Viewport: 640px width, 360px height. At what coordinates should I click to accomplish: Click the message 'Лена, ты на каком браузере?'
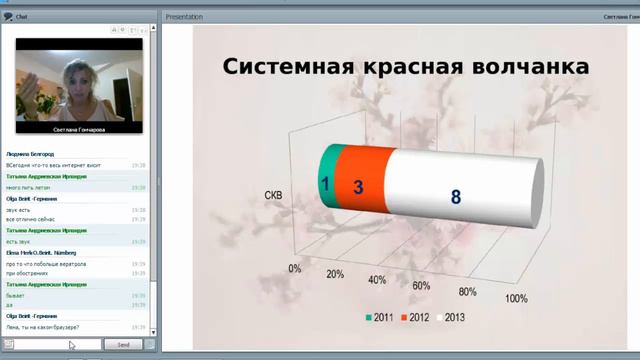click(42, 327)
